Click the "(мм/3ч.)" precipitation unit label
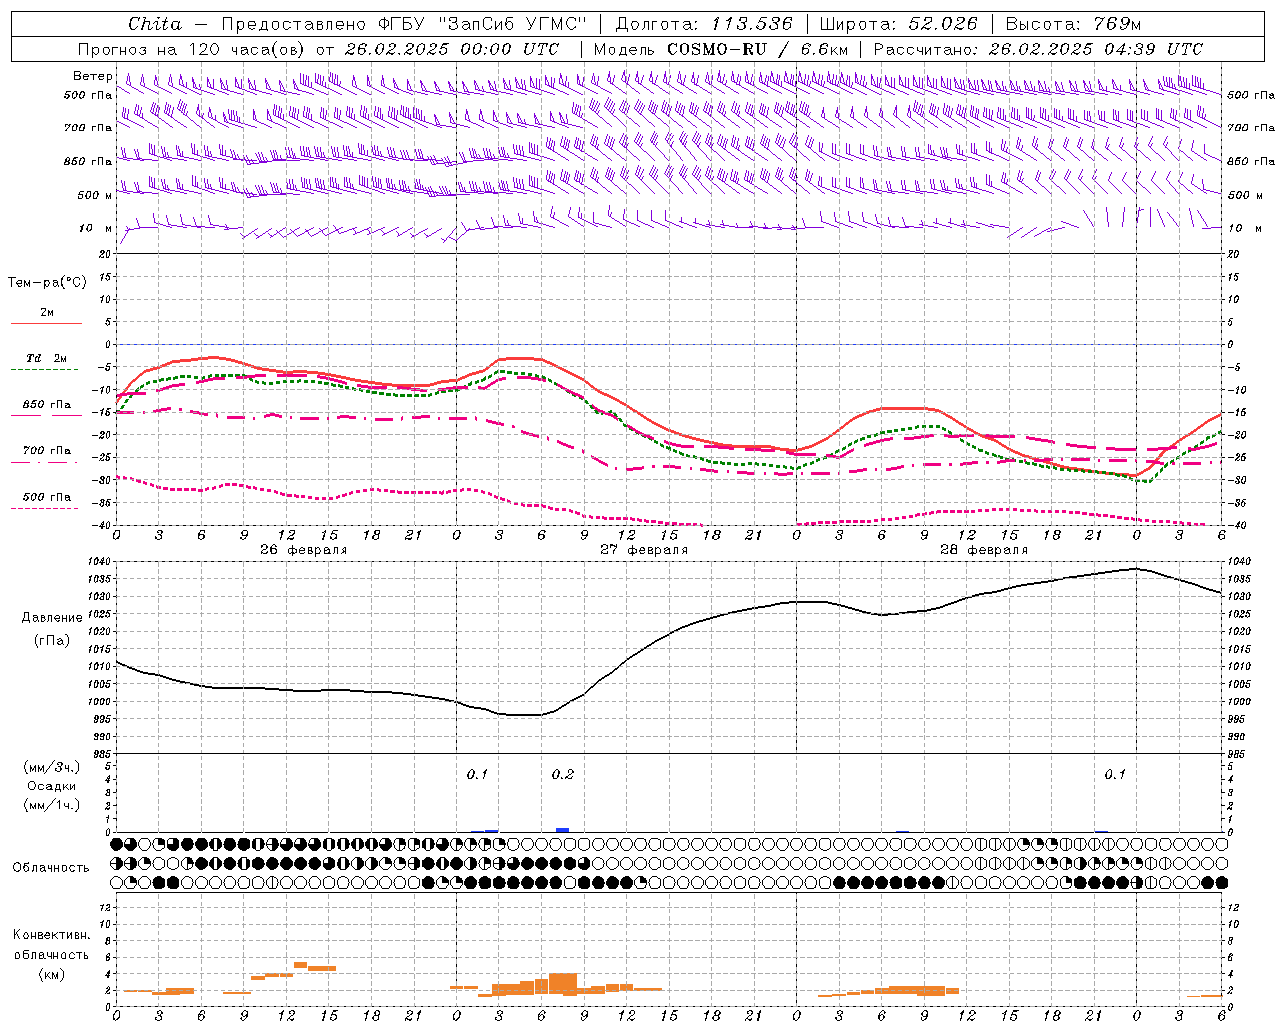 pyautogui.click(x=52, y=767)
